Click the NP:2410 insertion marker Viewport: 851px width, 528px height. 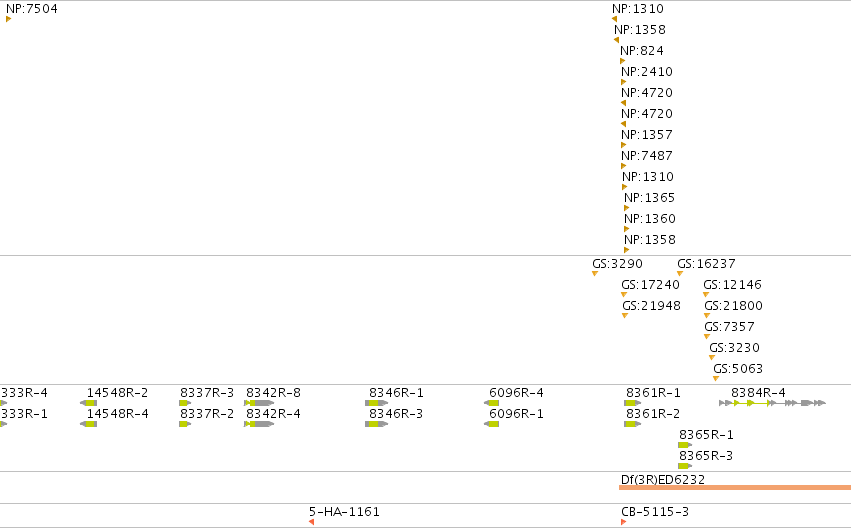click(624, 82)
